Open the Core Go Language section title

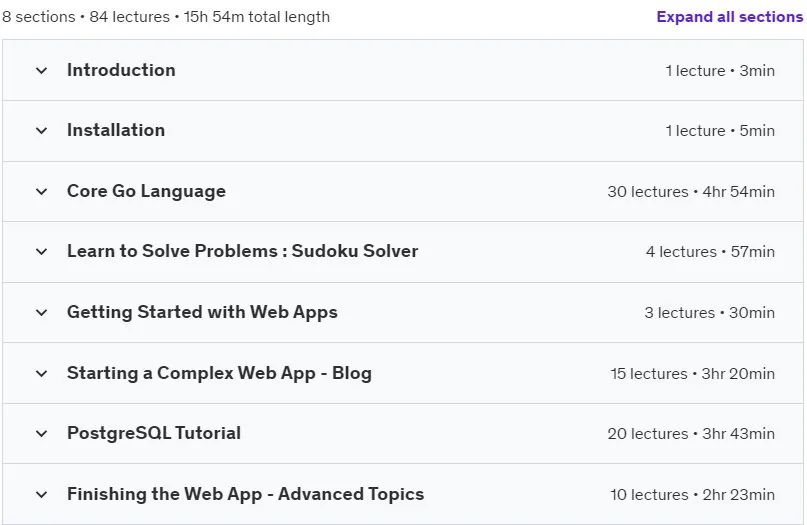click(x=146, y=191)
